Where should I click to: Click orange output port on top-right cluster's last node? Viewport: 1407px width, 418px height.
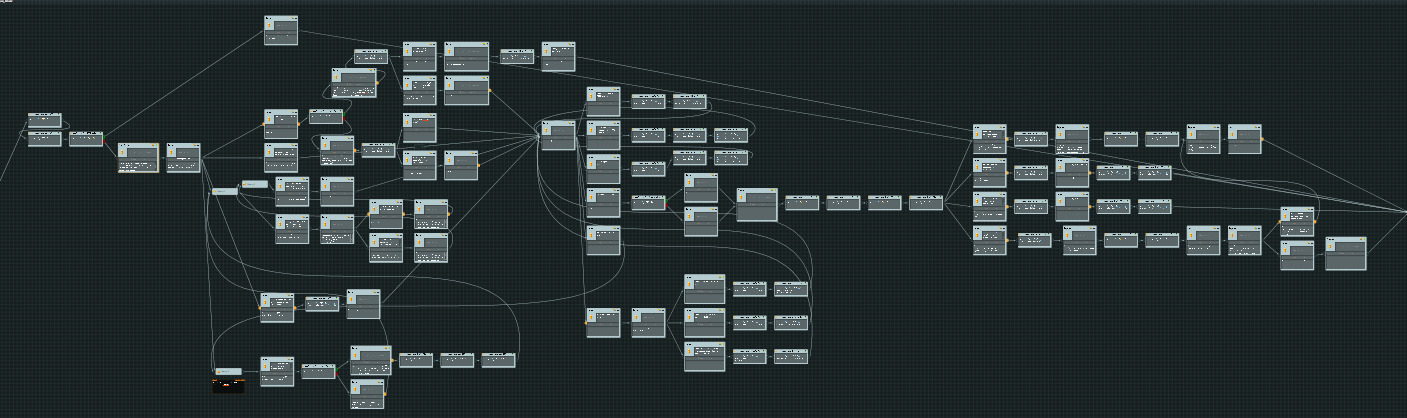point(1262,140)
